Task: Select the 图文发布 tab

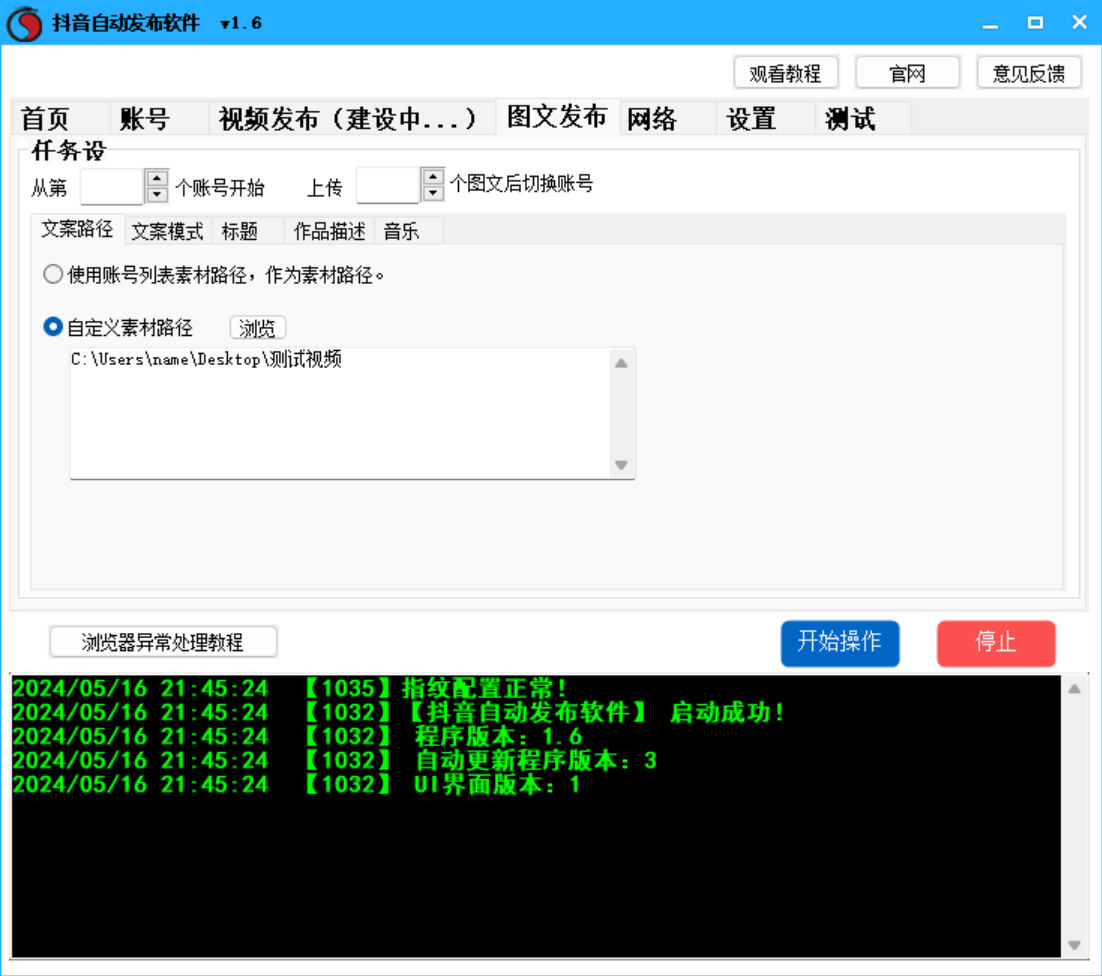Action: pyautogui.click(x=557, y=117)
